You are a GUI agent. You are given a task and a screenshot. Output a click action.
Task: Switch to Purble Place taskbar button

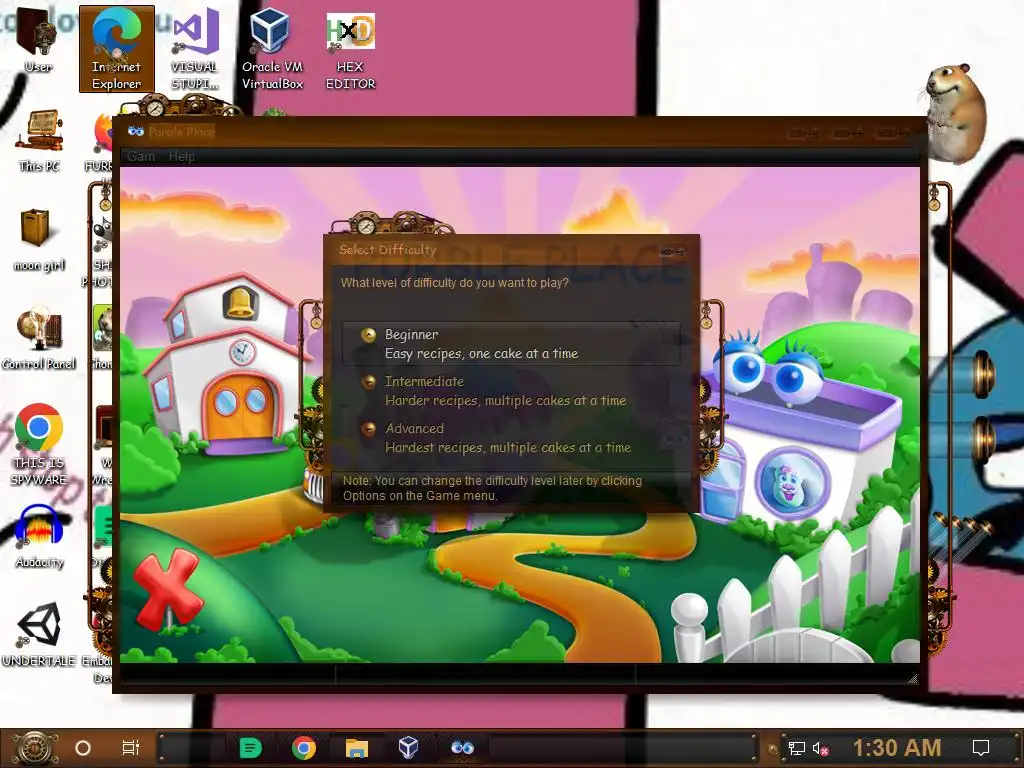462,748
